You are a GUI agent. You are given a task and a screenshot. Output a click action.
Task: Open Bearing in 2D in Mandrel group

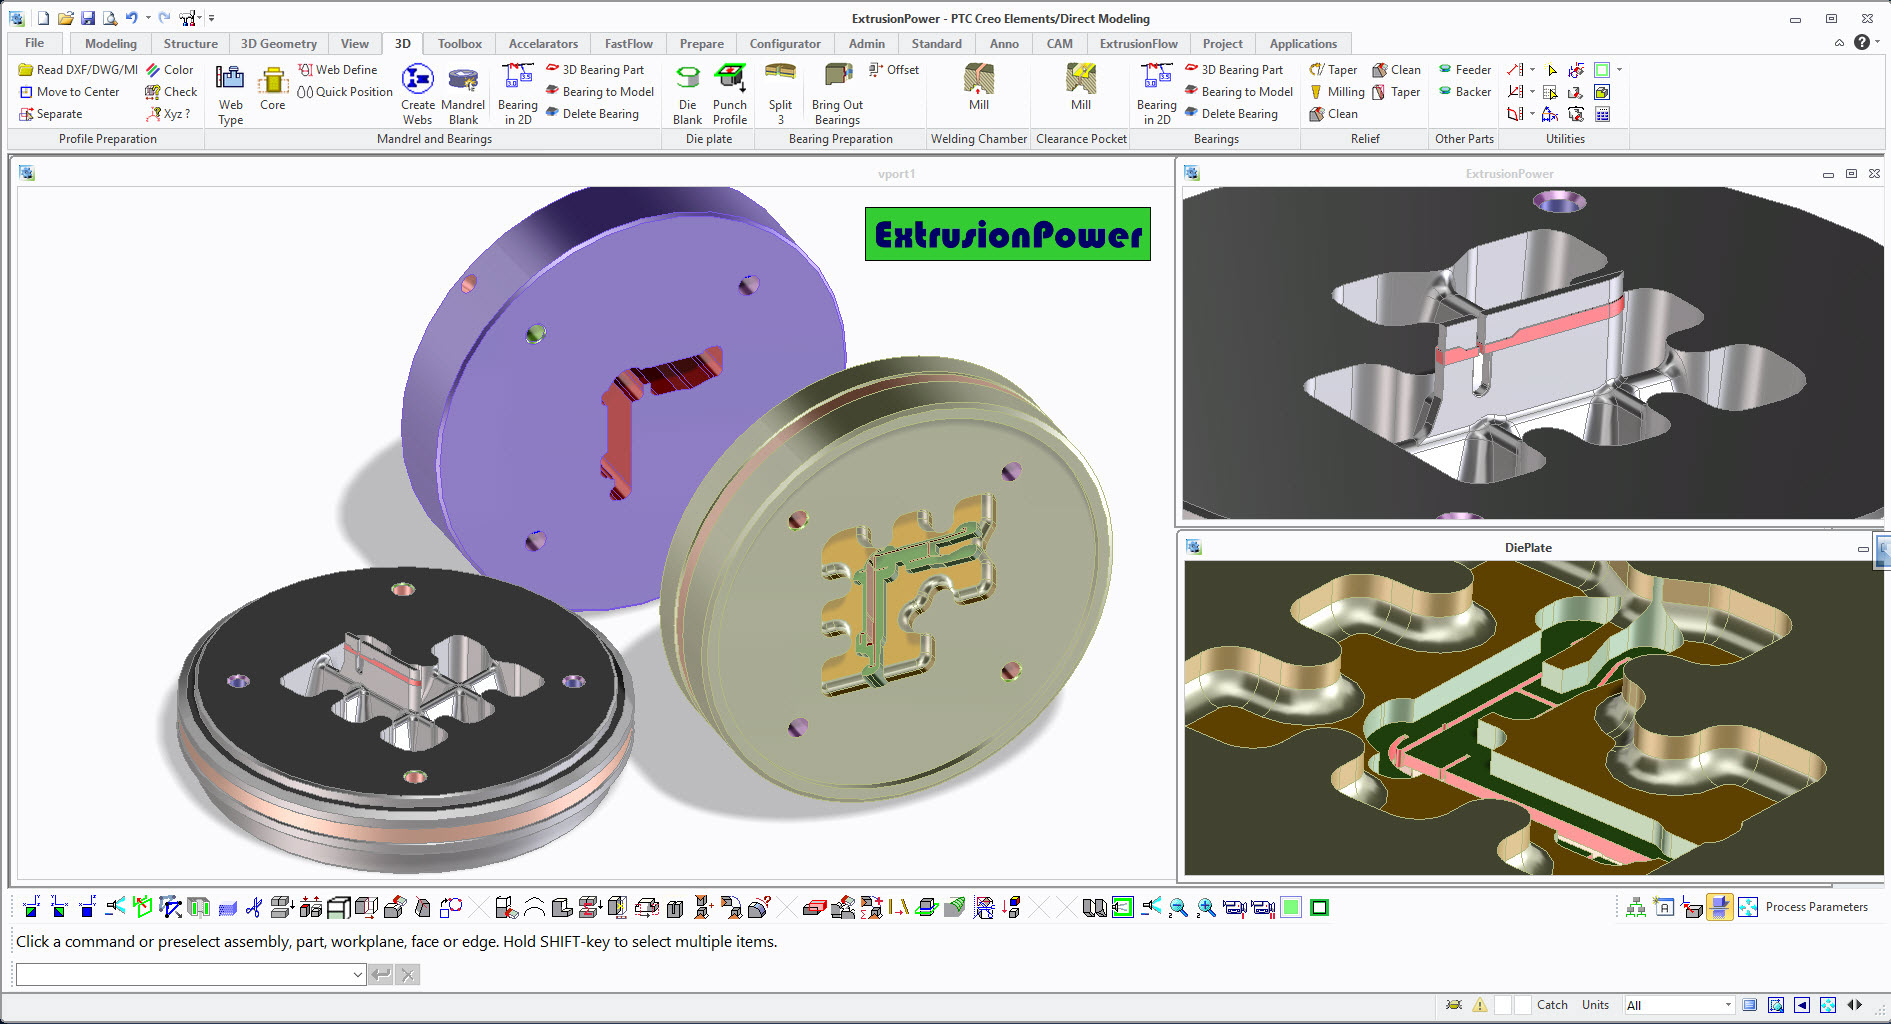(x=517, y=94)
